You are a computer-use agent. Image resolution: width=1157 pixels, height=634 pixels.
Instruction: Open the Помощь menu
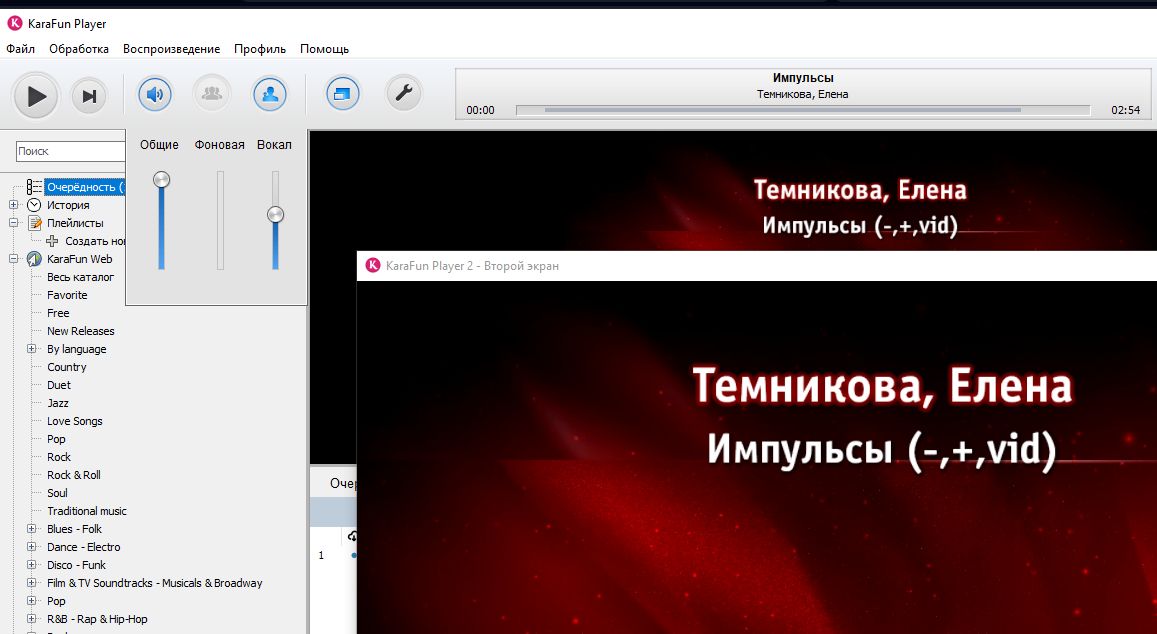325,49
